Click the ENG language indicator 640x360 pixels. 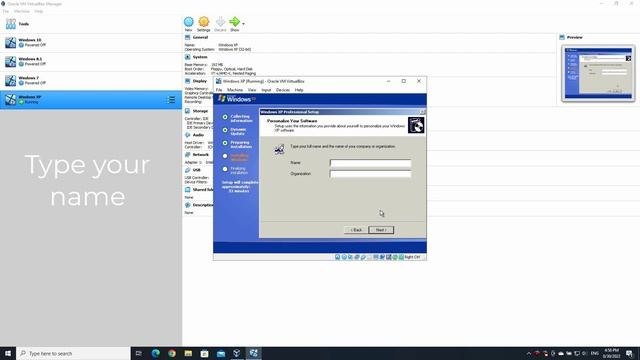(x=595, y=353)
